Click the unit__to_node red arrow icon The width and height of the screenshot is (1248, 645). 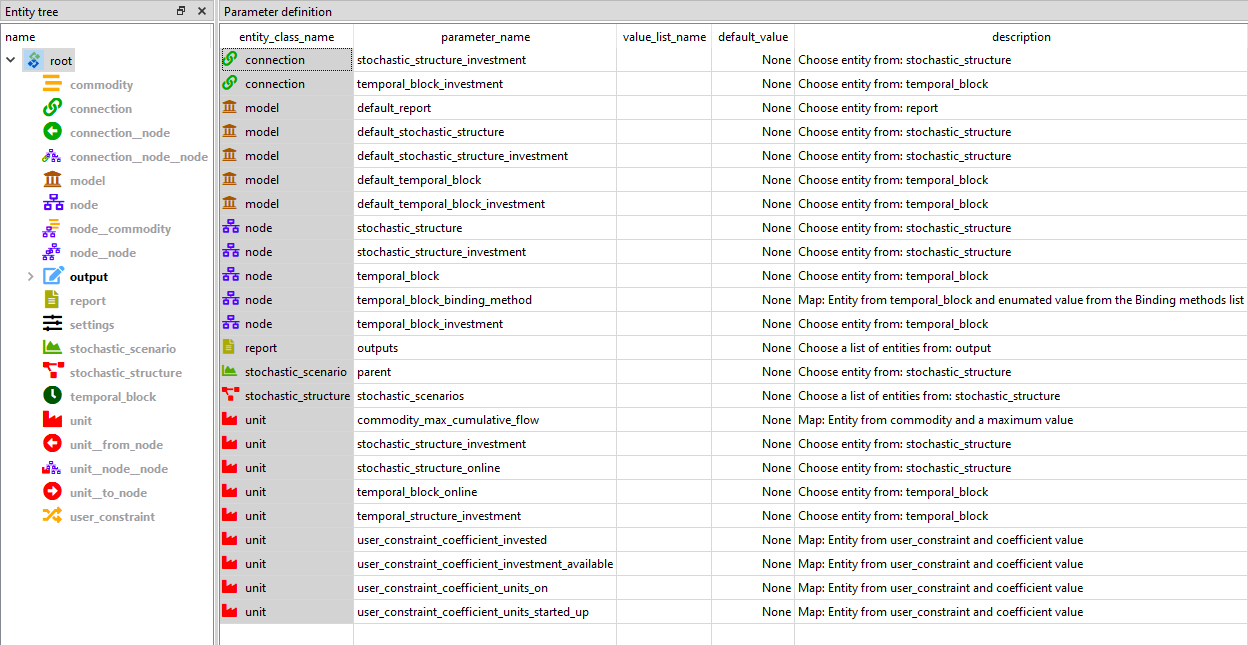[x=52, y=493]
